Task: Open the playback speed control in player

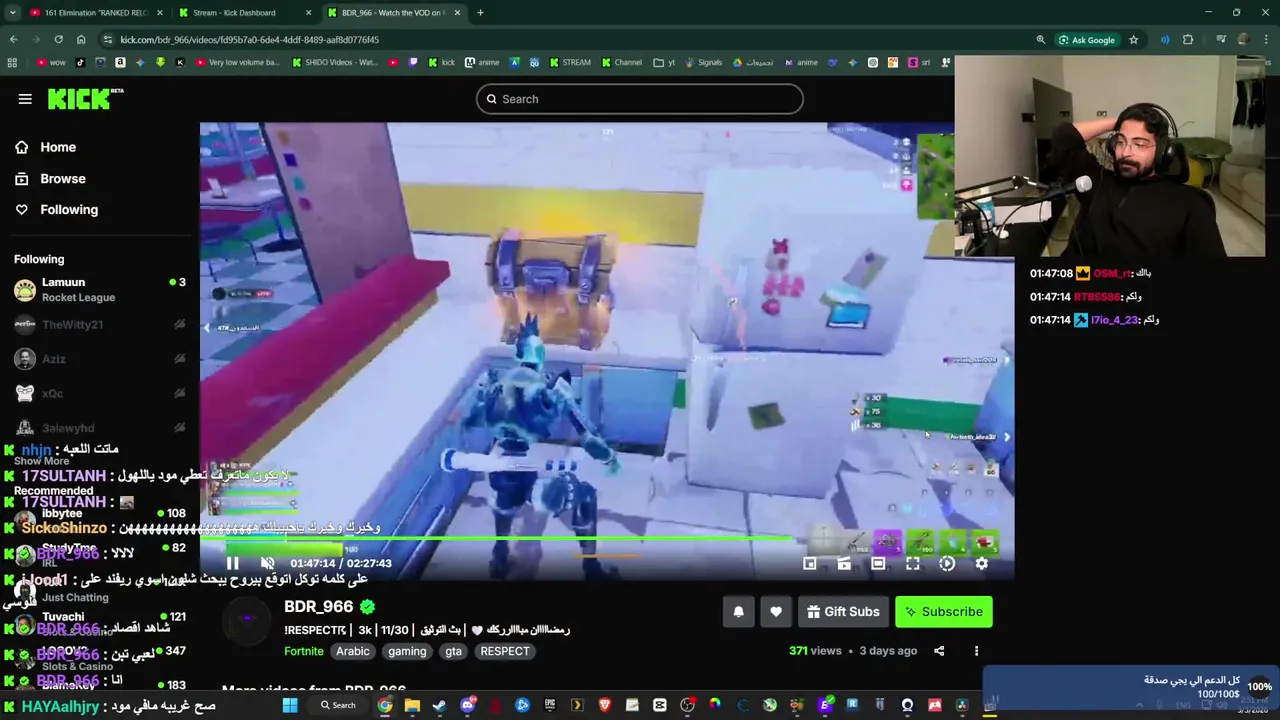Action: 947,563
